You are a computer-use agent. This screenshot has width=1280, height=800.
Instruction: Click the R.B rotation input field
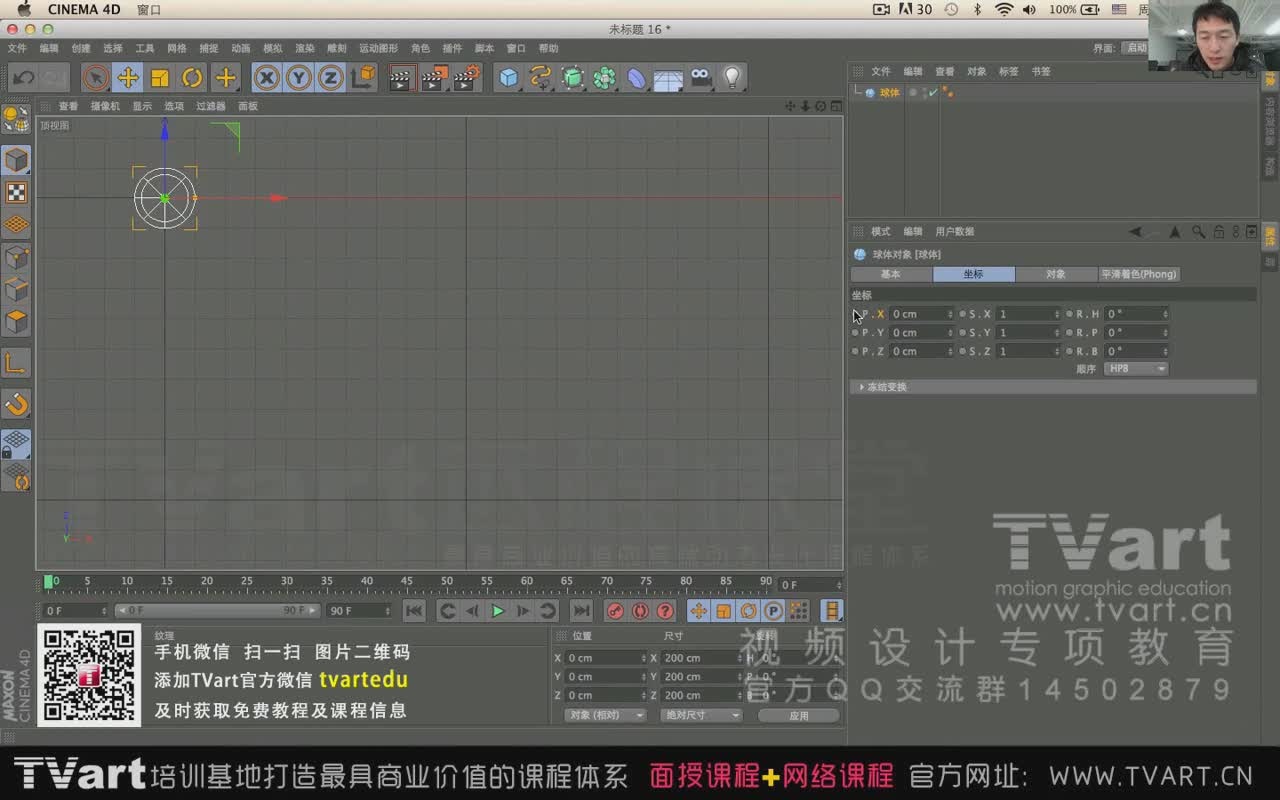(1136, 351)
